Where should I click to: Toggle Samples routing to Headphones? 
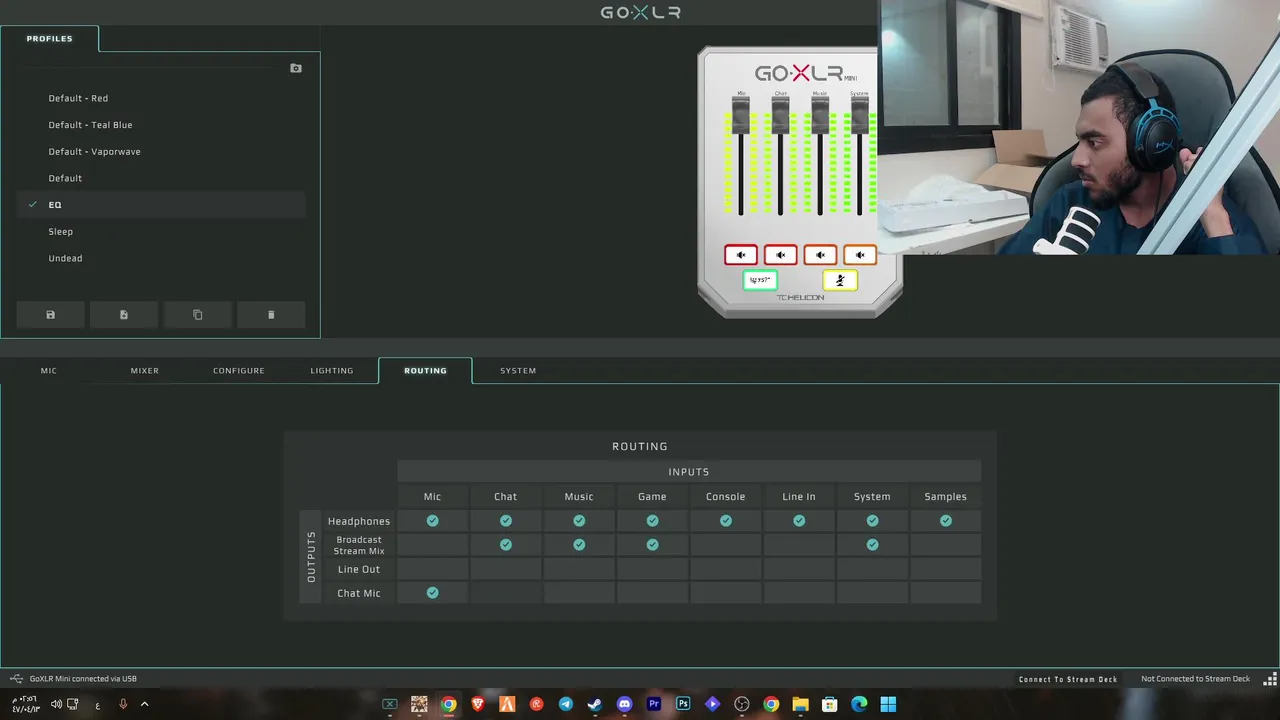click(946, 521)
